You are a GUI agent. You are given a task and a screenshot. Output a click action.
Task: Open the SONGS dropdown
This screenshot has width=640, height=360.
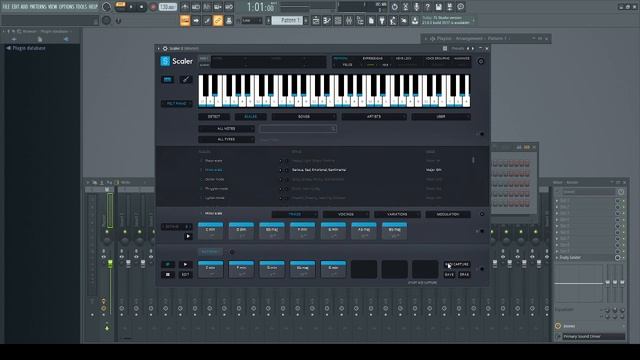click(304, 117)
